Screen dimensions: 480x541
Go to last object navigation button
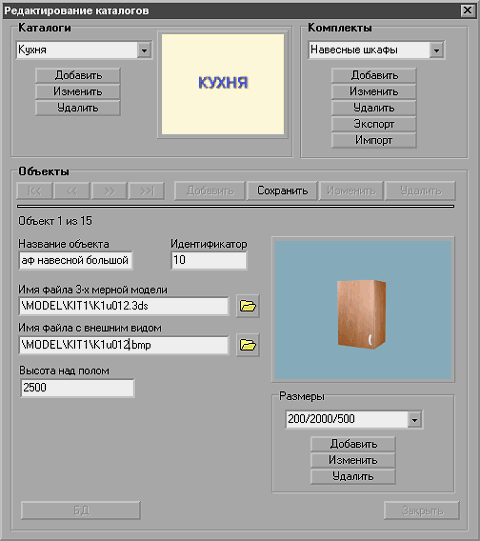(147, 191)
